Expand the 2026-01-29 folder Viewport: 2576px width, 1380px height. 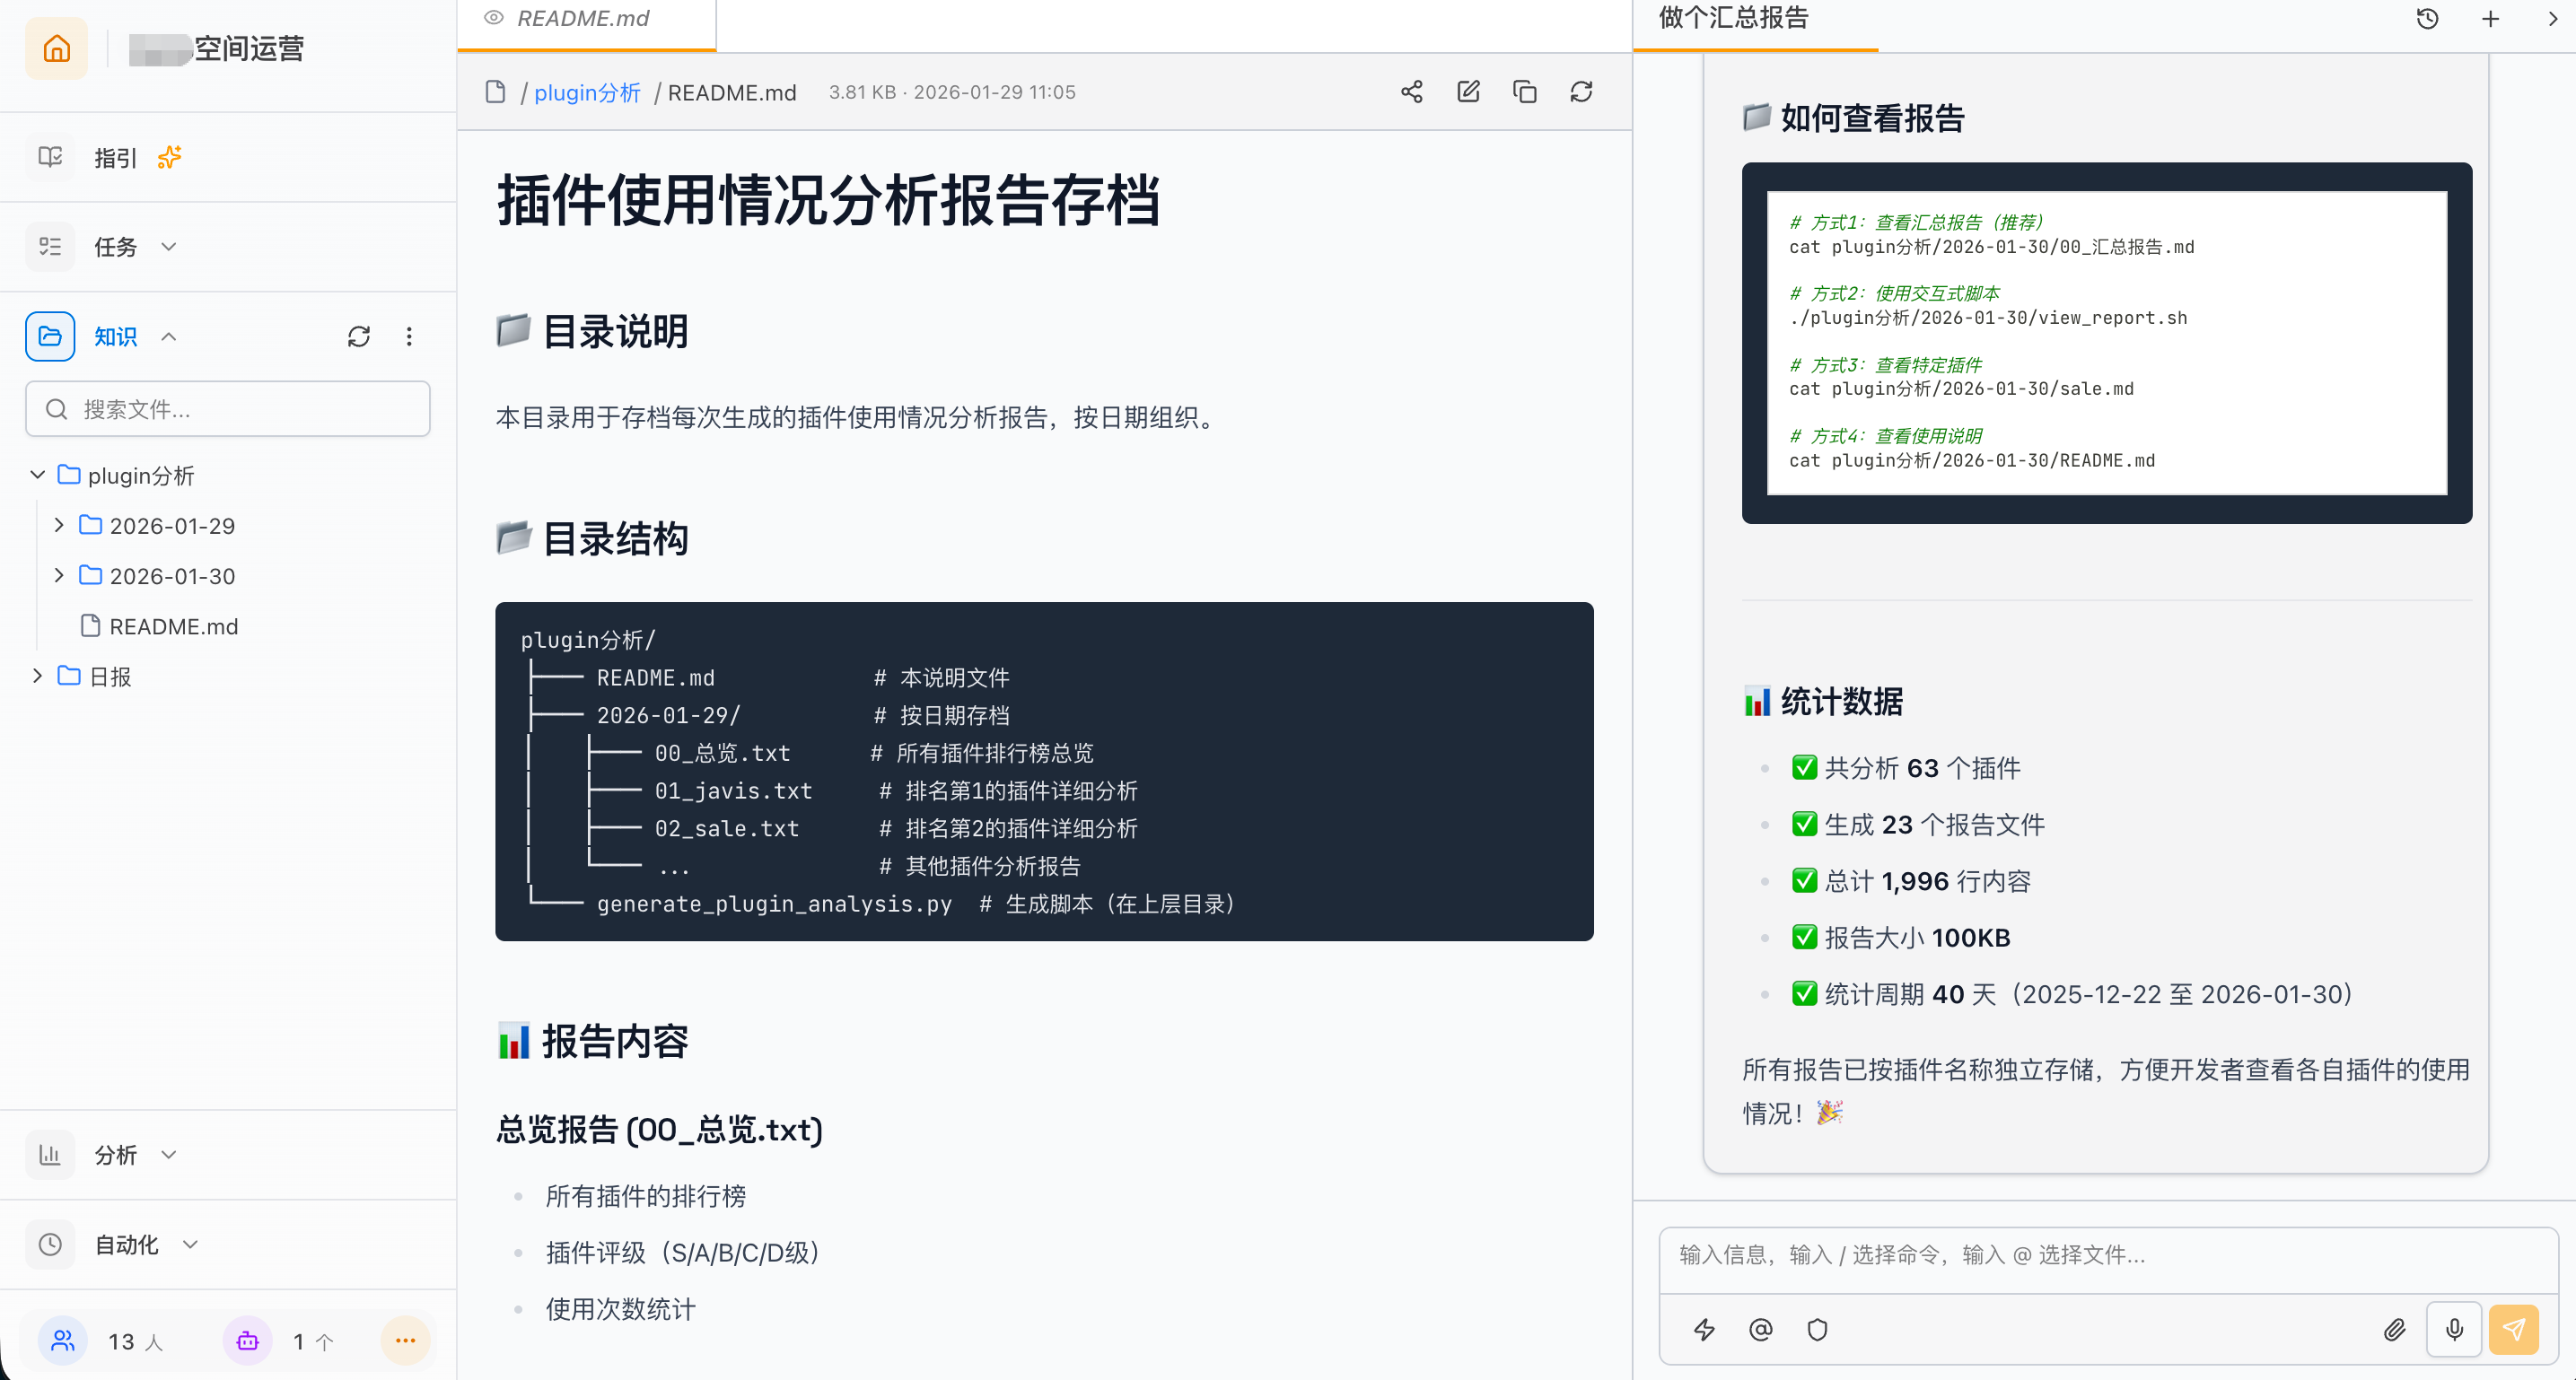58,525
